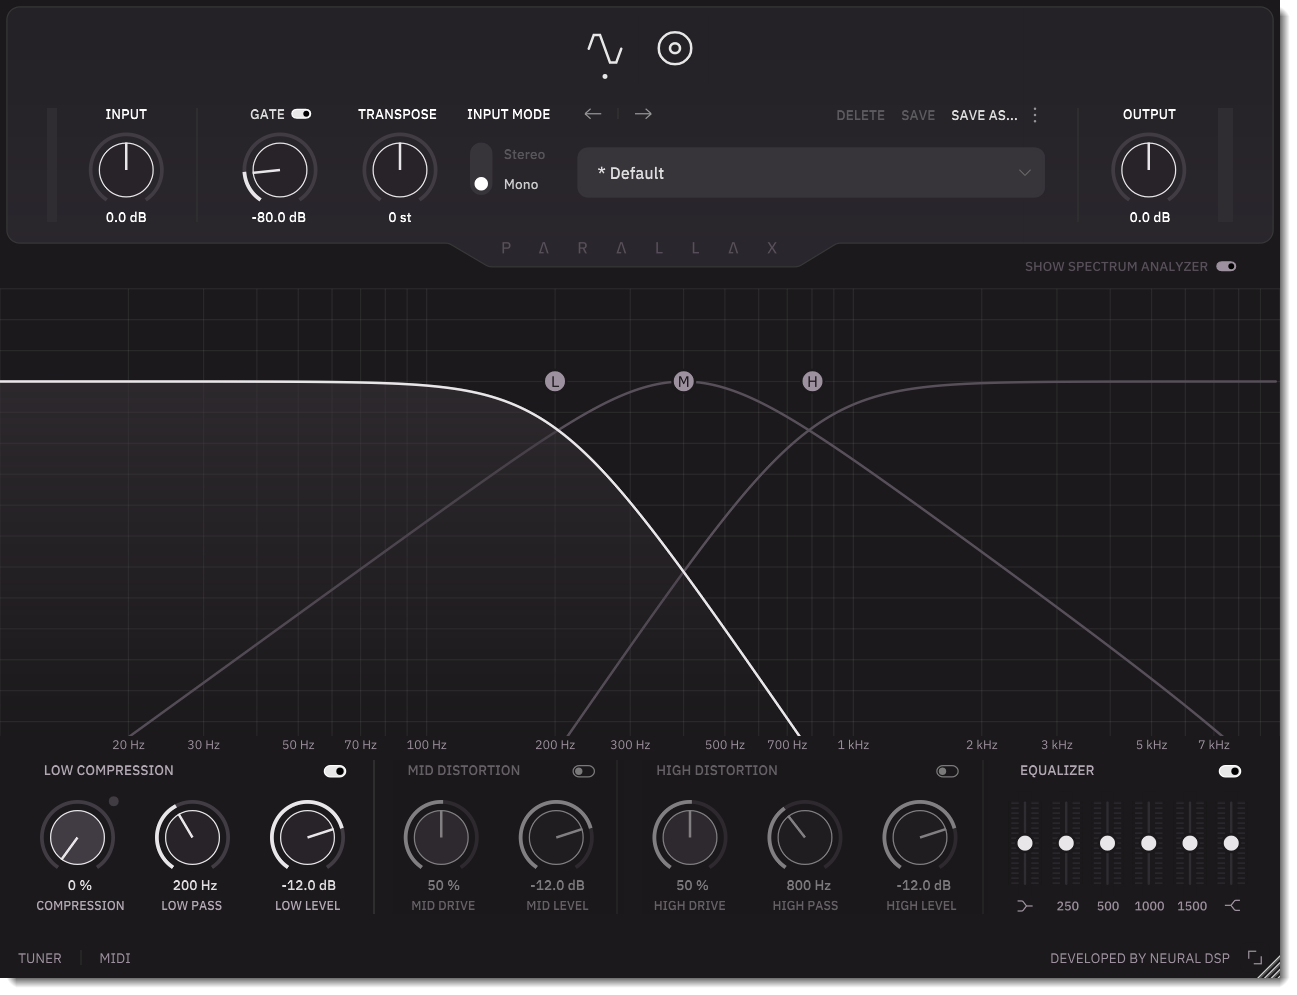The height and width of the screenshot is (995, 1297).
Task: Click the 250 Hz equalizer slider
Action: point(1066,843)
